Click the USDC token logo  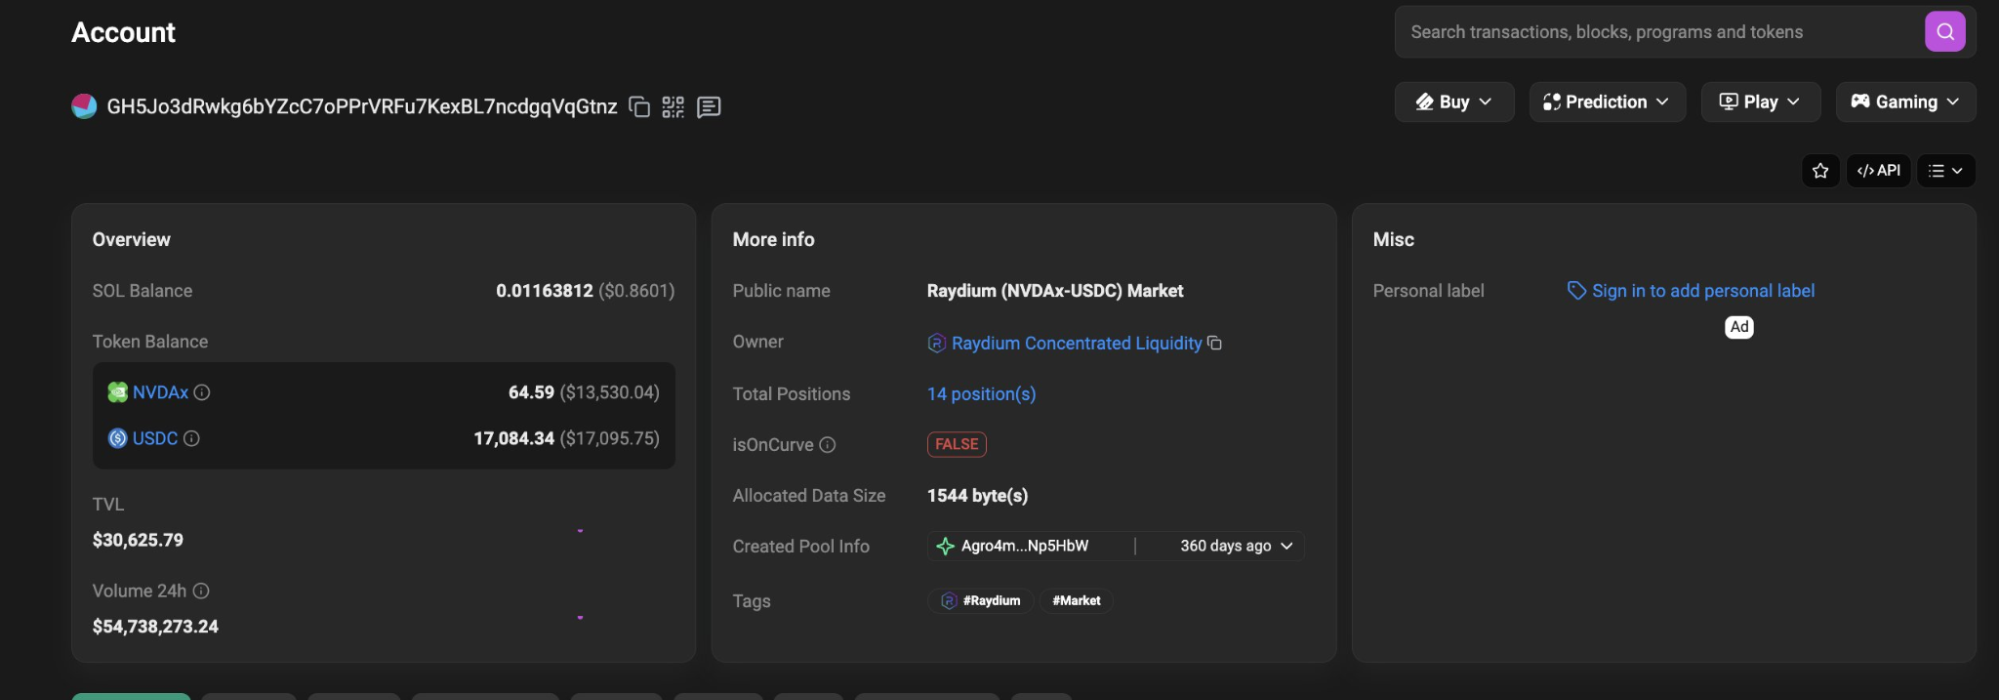117,438
